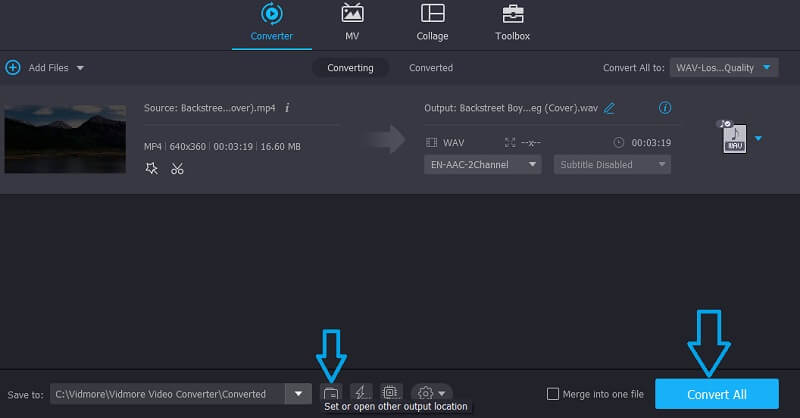Open the blue output info icon

pyautogui.click(x=665, y=108)
